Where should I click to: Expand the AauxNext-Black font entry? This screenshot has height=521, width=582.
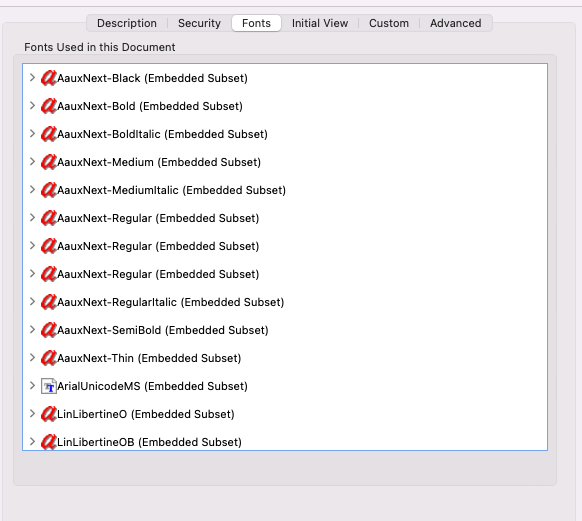(32, 78)
